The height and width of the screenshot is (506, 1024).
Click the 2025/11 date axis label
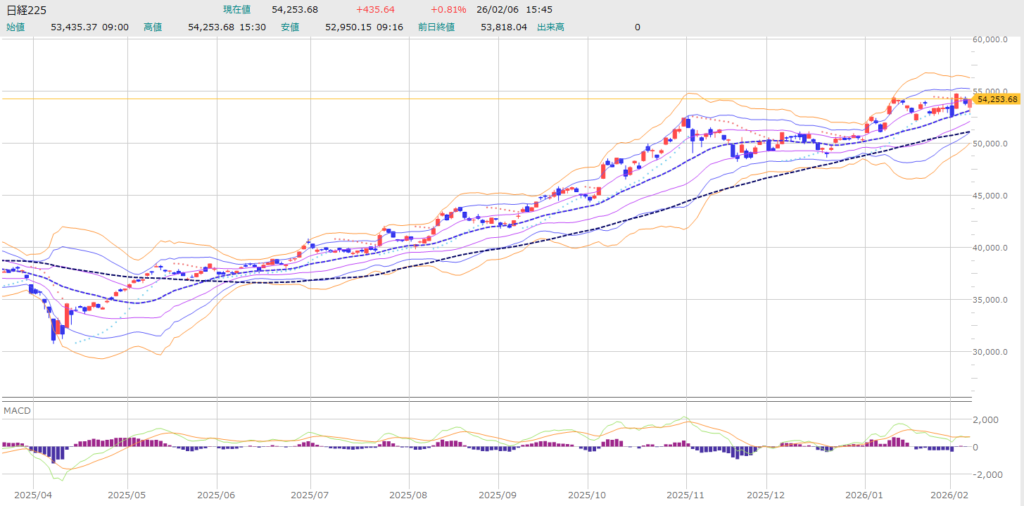[x=687, y=494]
